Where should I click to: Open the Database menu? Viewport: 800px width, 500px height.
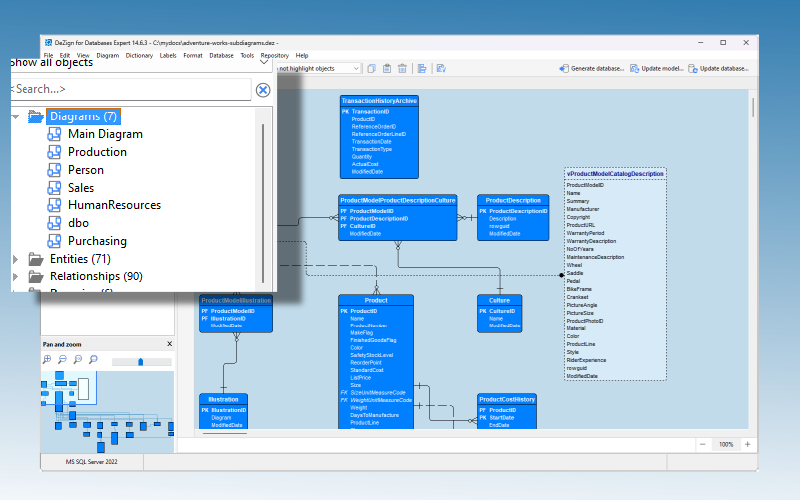tap(221, 56)
